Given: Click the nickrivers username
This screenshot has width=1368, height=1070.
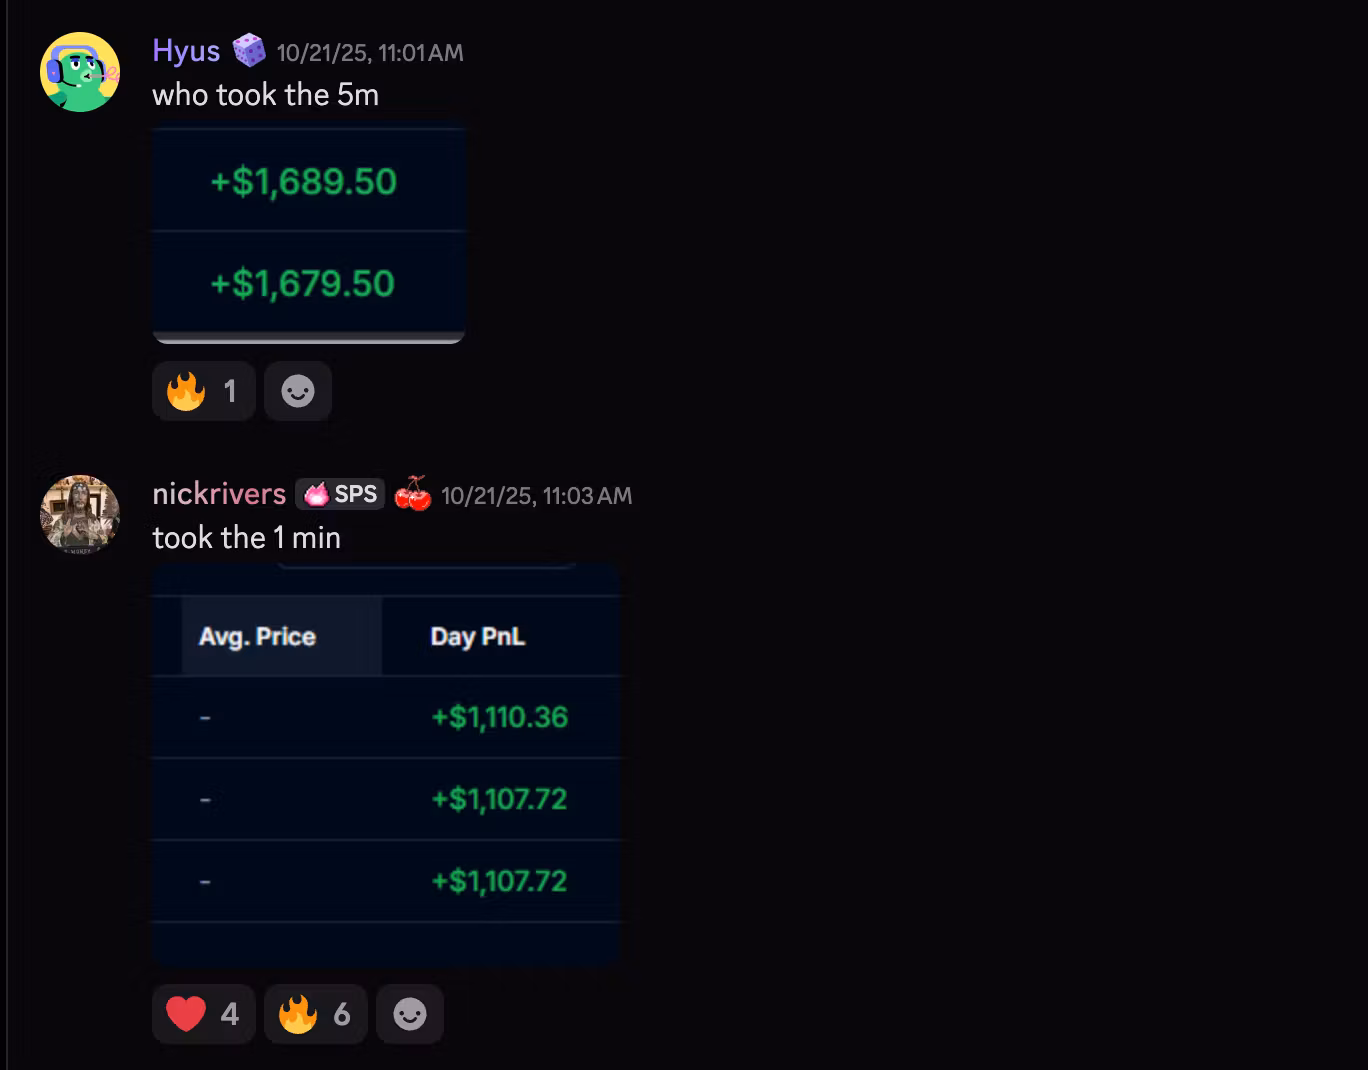Looking at the screenshot, I should (x=219, y=494).
